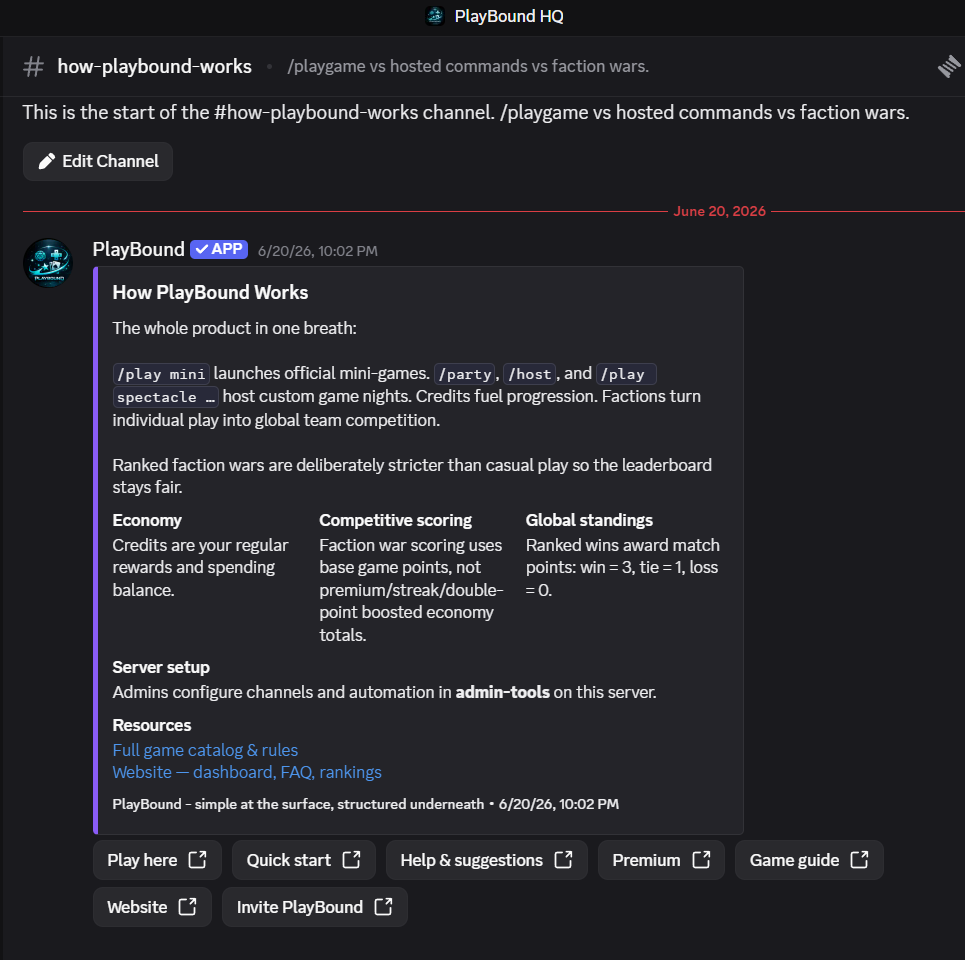Click the channel topic text in header
965x960 pixels.
point(468,66)
